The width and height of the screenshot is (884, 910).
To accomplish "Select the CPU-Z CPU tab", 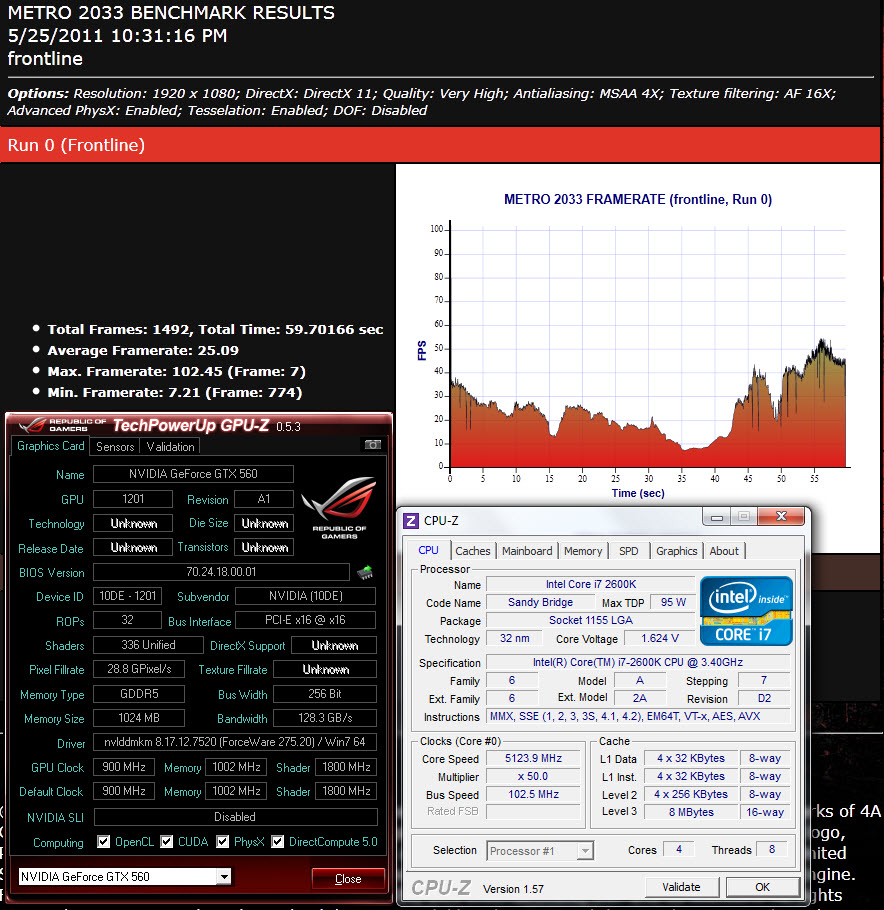I will tap(428, 550).
